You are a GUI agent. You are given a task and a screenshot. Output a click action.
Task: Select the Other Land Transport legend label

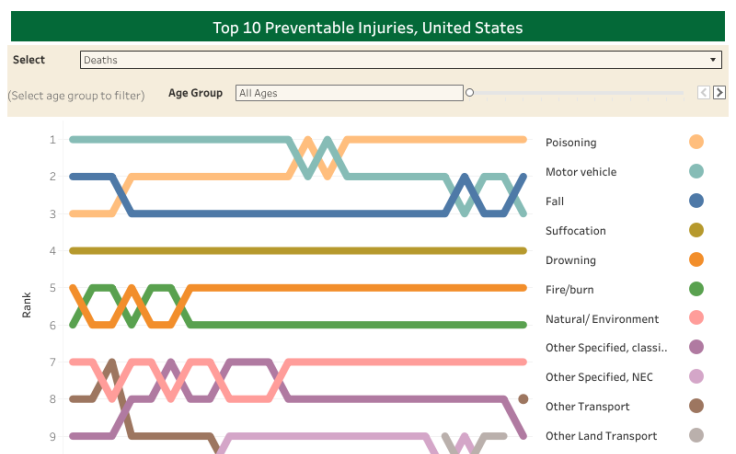point(601,436)
